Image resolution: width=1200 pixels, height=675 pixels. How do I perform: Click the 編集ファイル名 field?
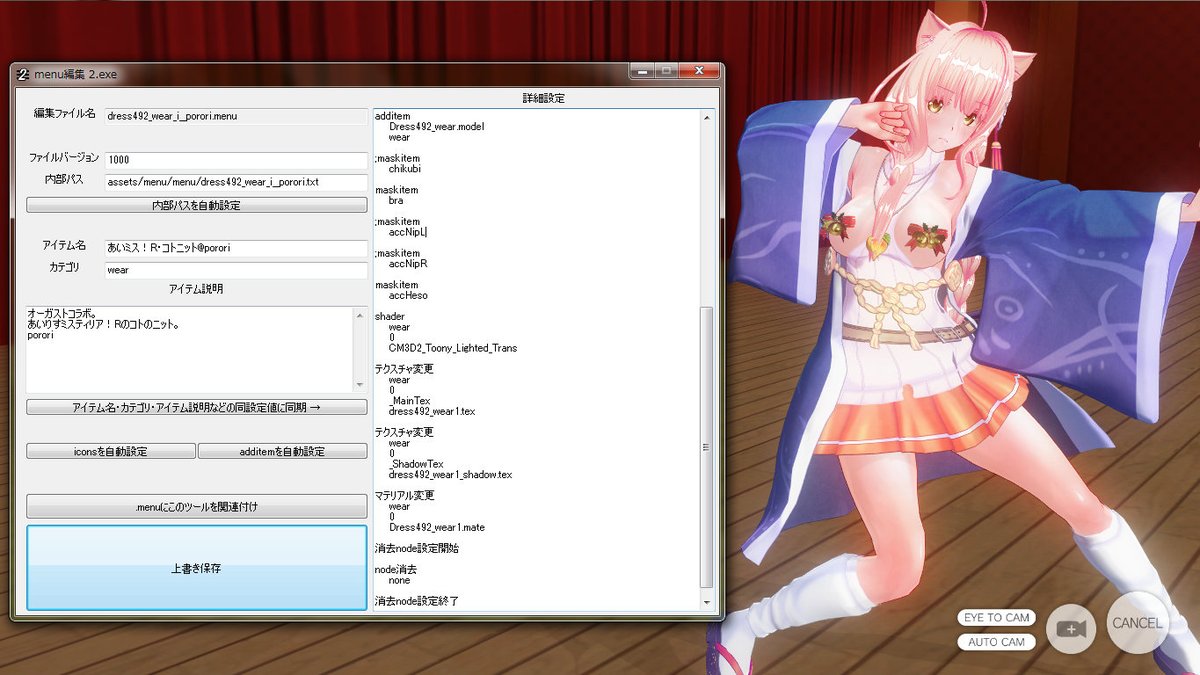tap(237, 116)
